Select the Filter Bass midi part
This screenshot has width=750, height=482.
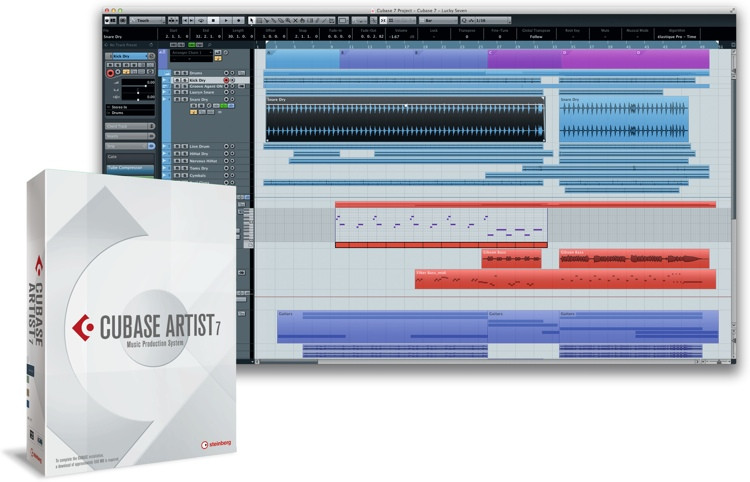[x=565, y=279]
